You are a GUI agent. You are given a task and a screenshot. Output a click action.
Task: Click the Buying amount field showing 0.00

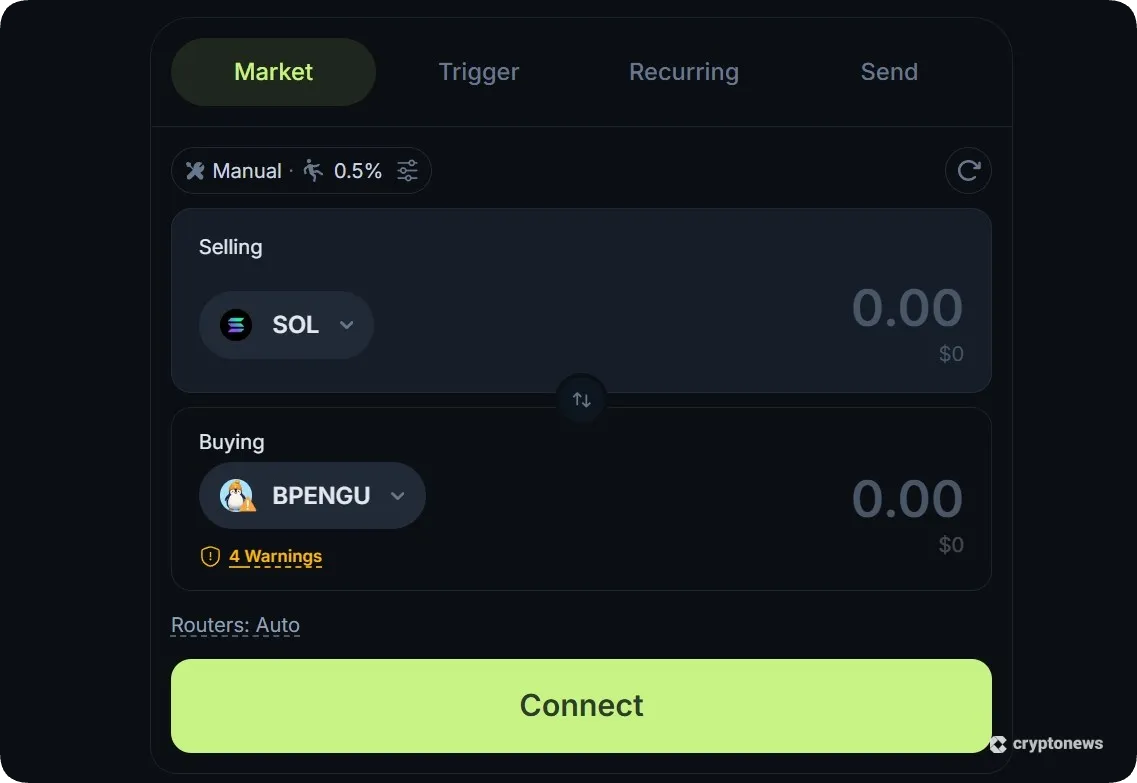point(906,498)
